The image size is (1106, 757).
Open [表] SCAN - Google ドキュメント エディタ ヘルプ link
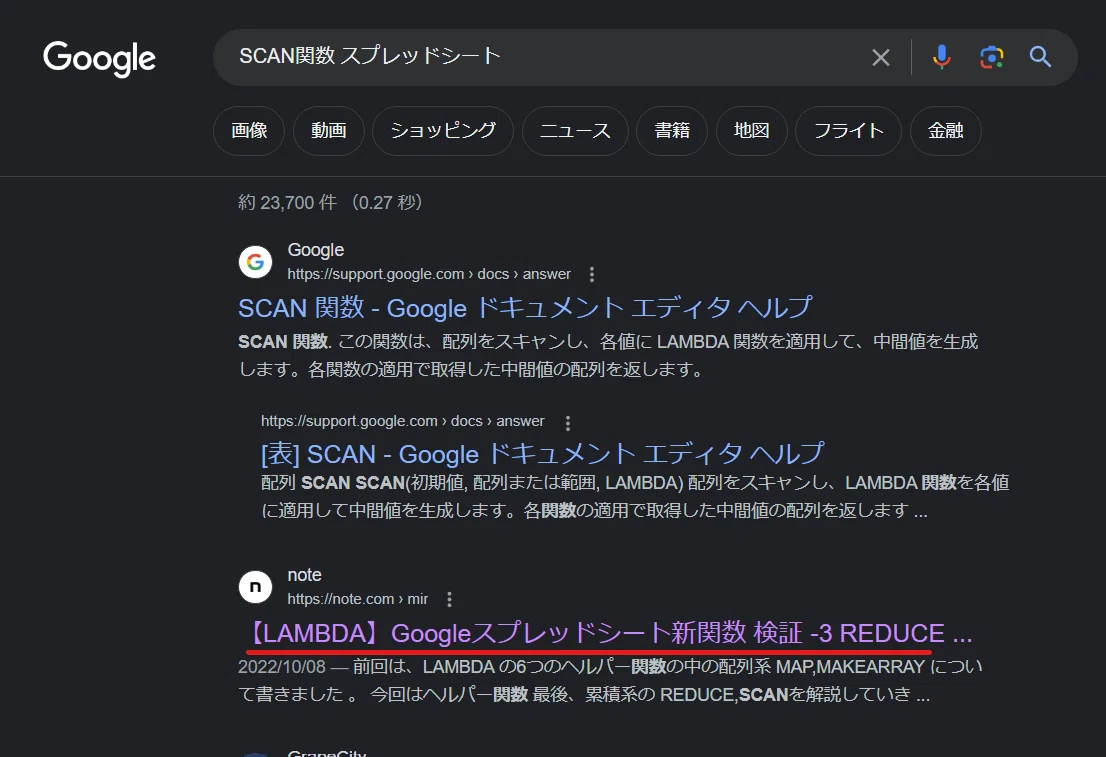coord(542,454)
